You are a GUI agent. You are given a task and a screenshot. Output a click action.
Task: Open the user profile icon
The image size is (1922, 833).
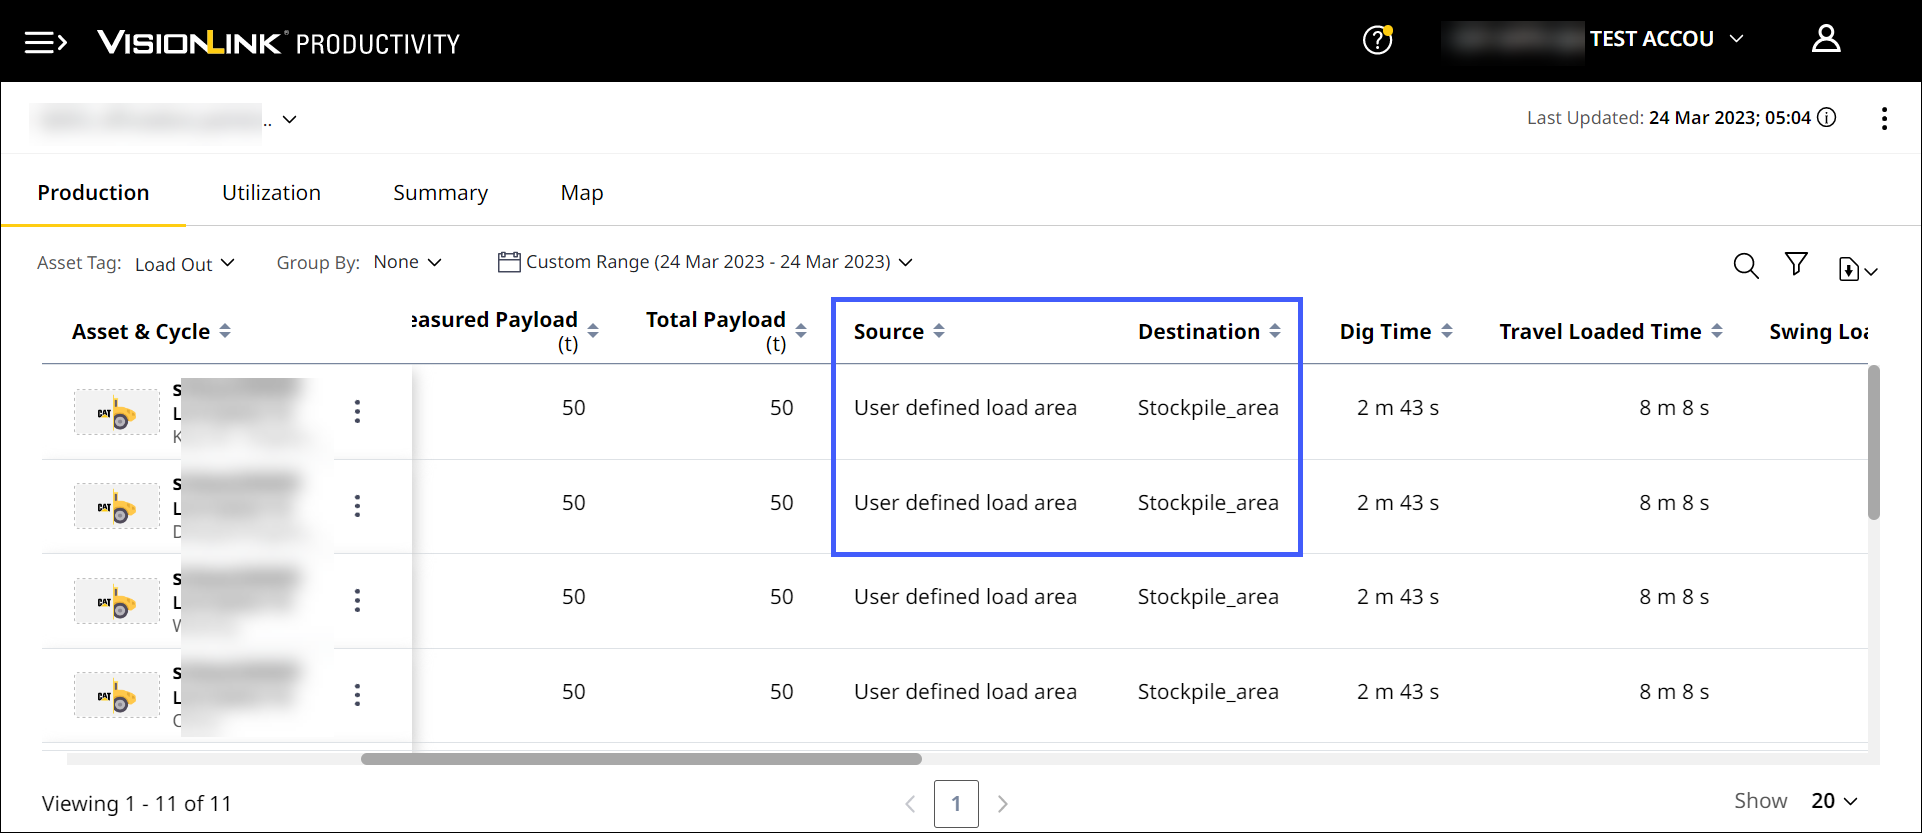[1826, 39]
